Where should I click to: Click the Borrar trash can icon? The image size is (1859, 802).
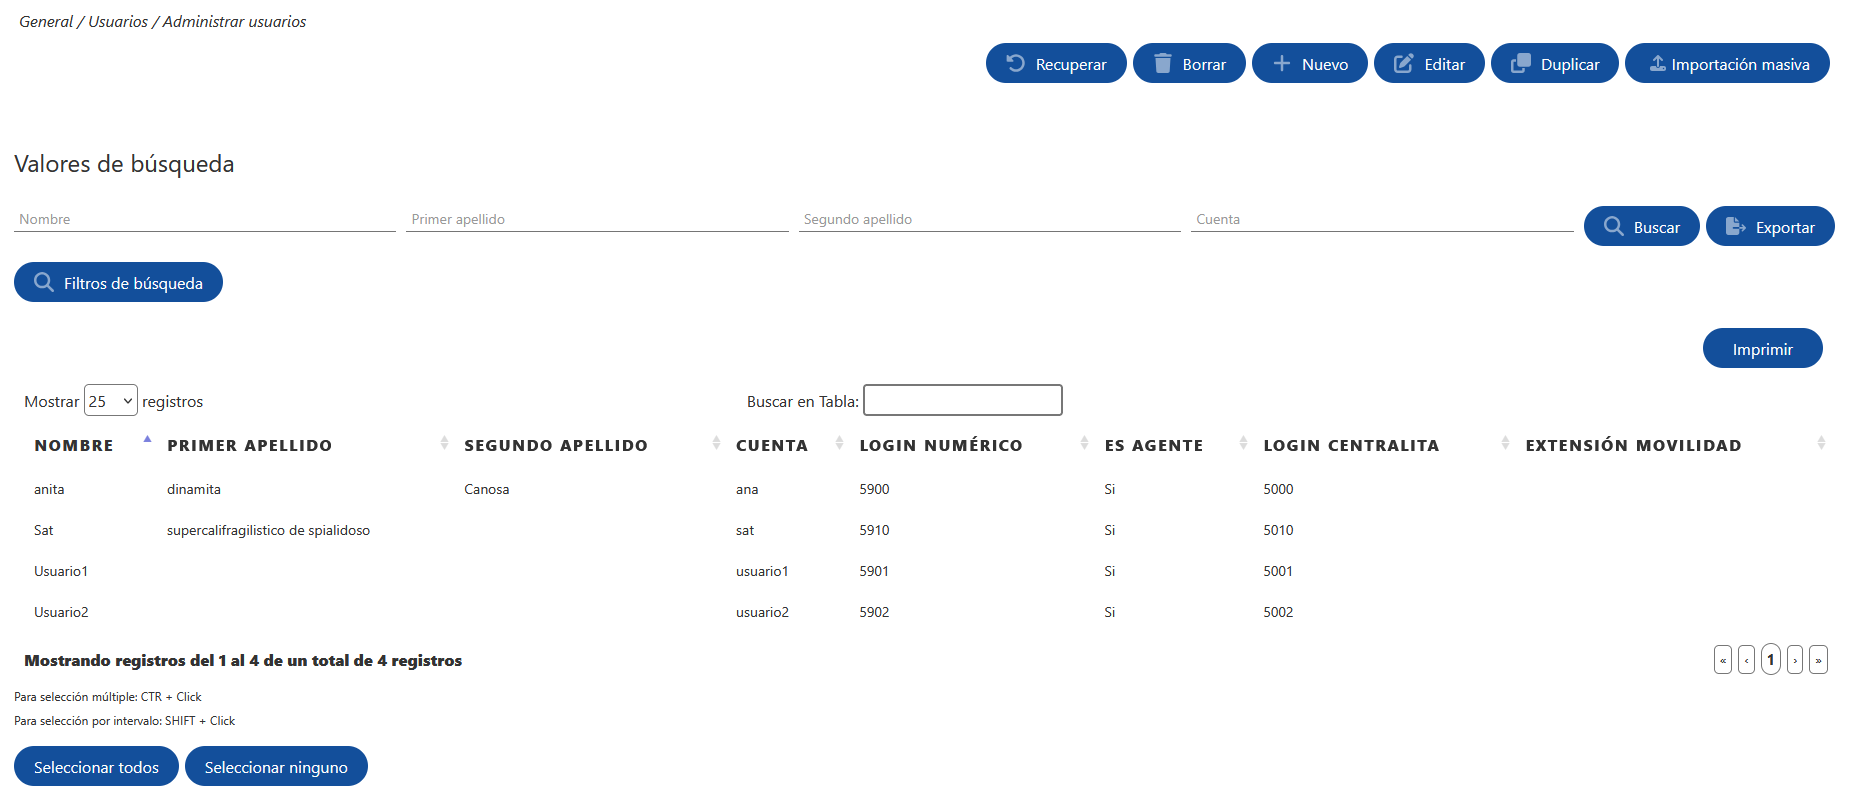pos(1162,63)
